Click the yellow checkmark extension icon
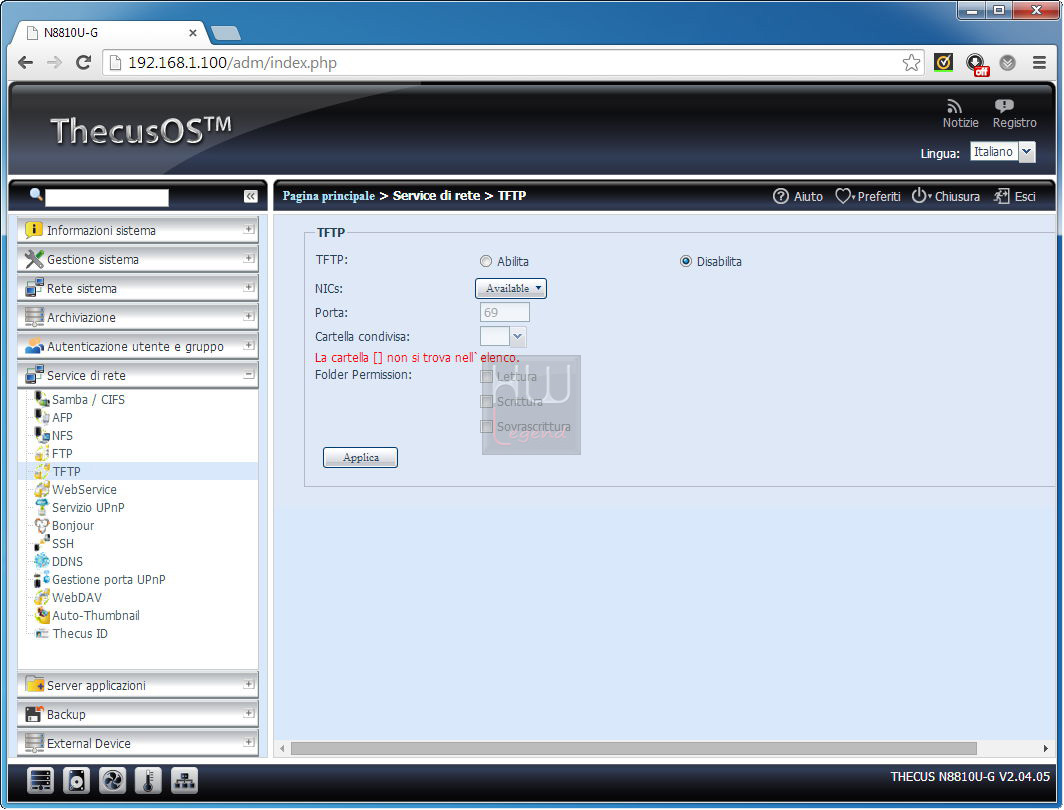The height and width of the screenshot is (810, 1064). coord(943,62)
